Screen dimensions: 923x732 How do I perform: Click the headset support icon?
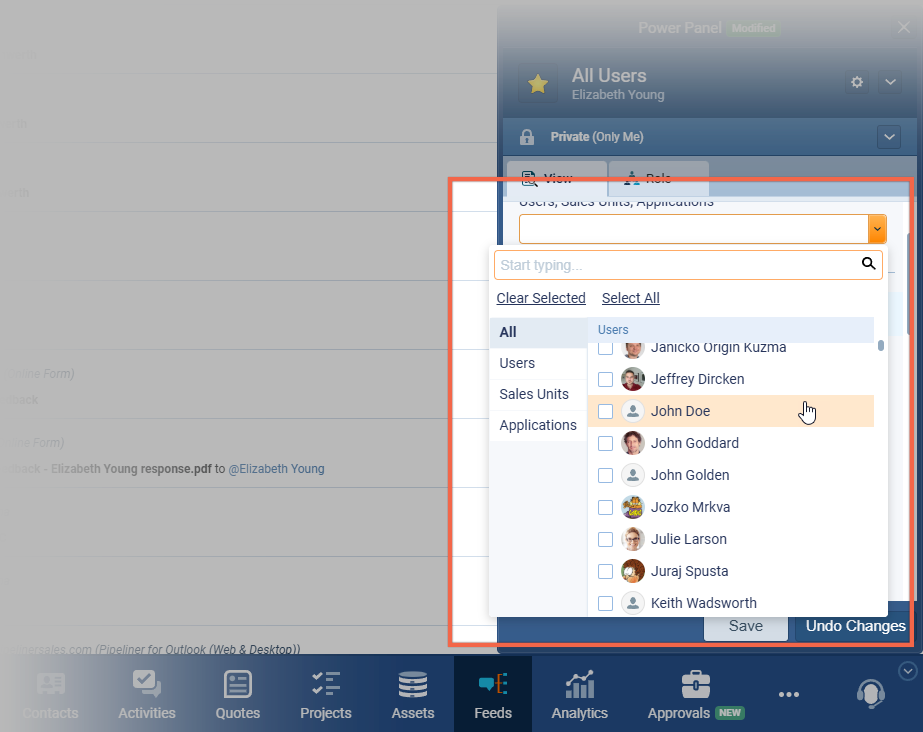(x=871, y=694)
